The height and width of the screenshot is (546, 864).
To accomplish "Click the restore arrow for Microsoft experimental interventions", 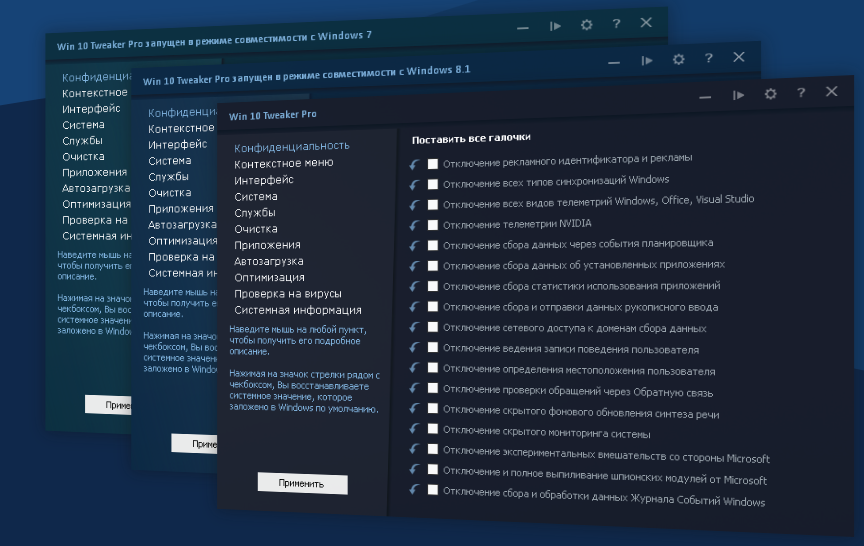I will [415, 449].
